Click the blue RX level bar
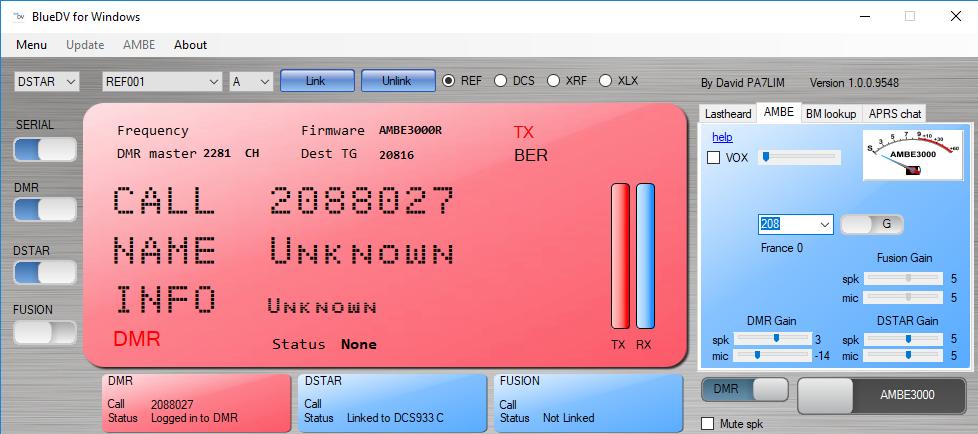 (x=646, y=256)
